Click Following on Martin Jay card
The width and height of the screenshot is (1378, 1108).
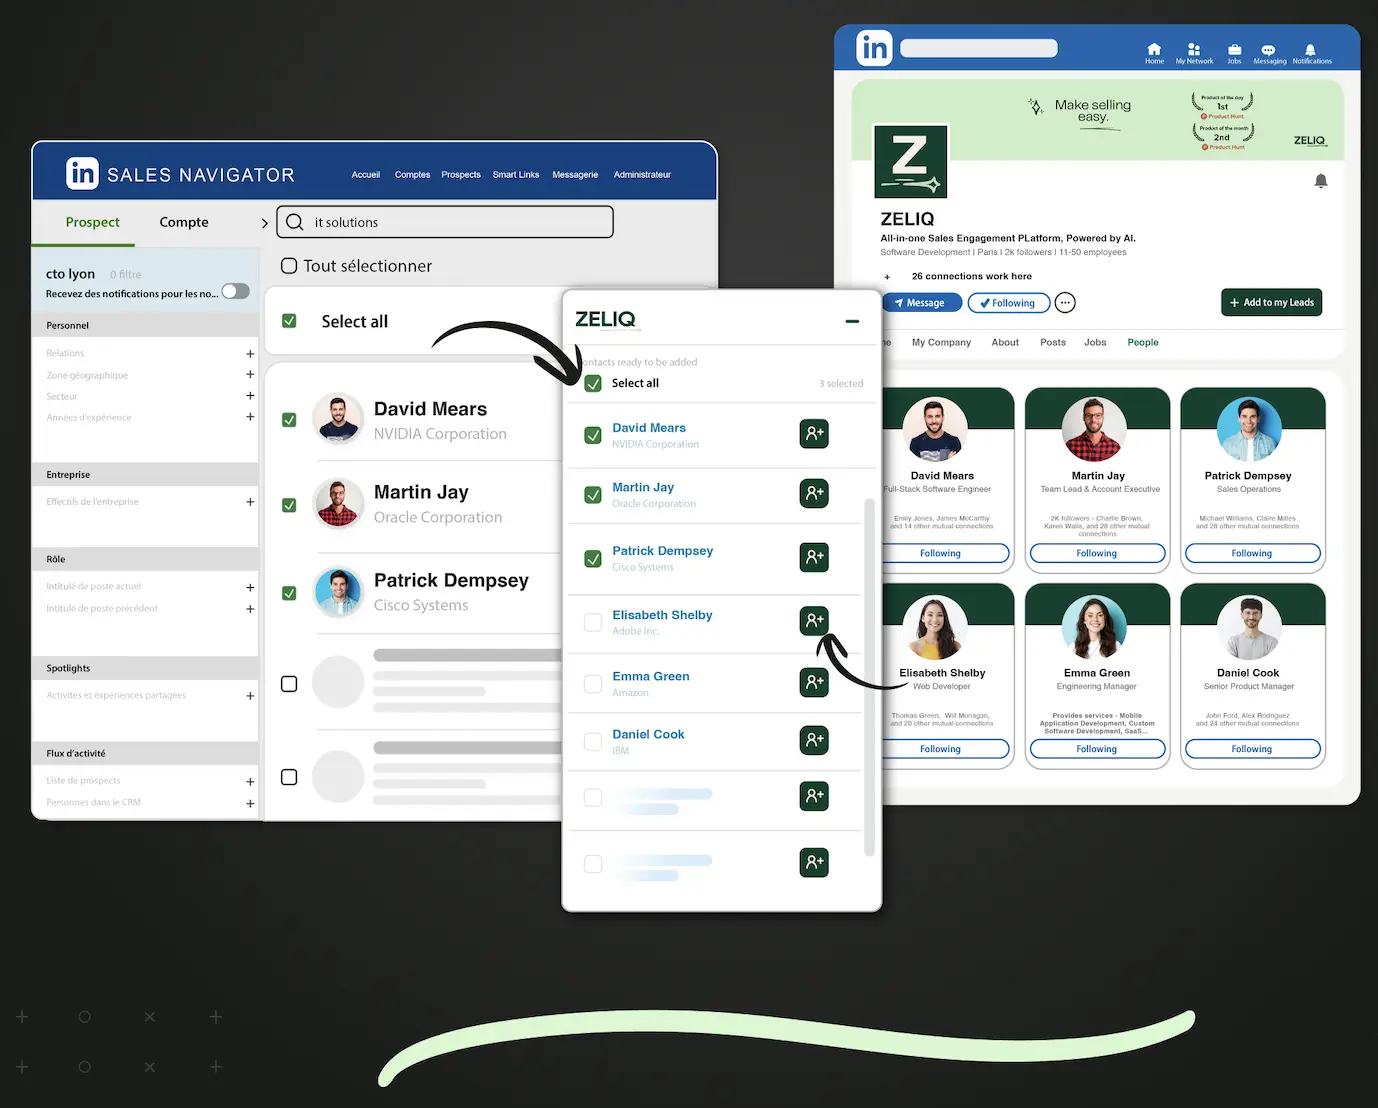1097,553
